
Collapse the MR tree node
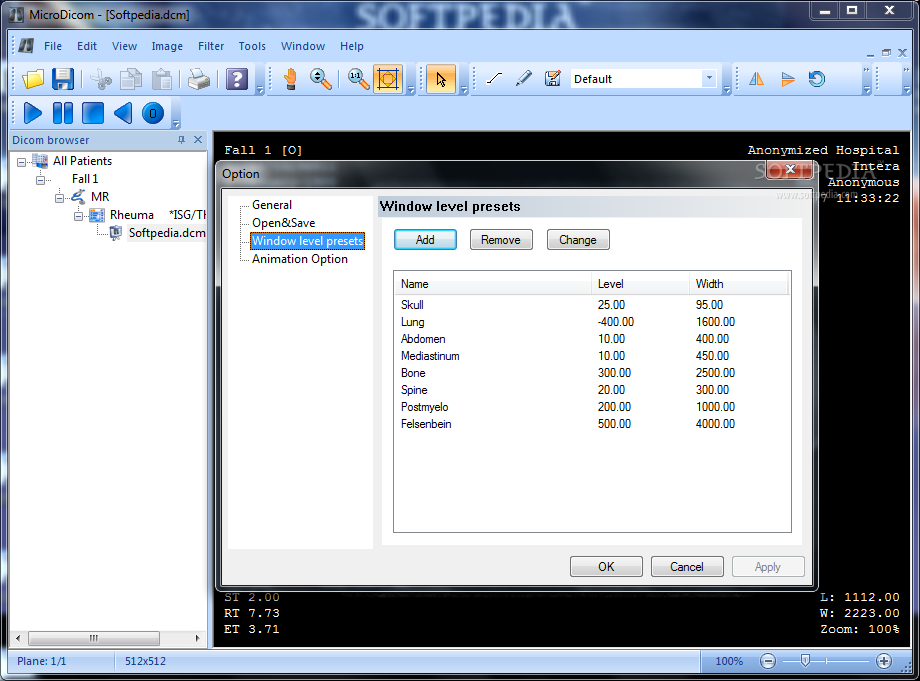(x=59, y=198)
